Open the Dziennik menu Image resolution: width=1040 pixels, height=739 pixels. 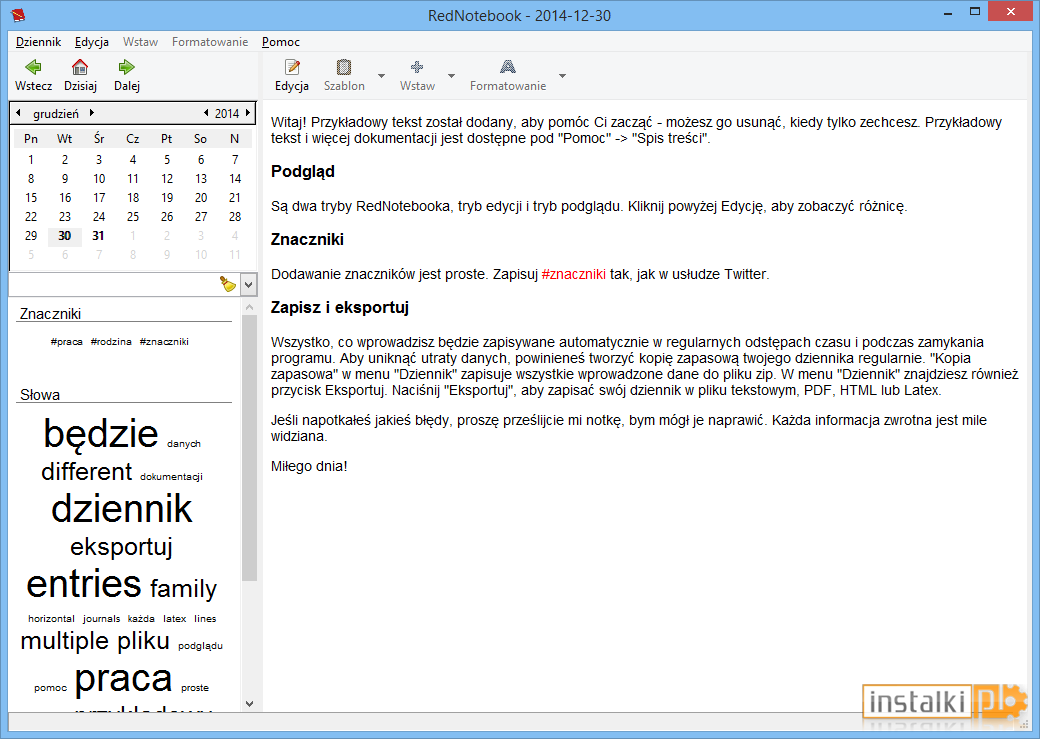point(38,42)
